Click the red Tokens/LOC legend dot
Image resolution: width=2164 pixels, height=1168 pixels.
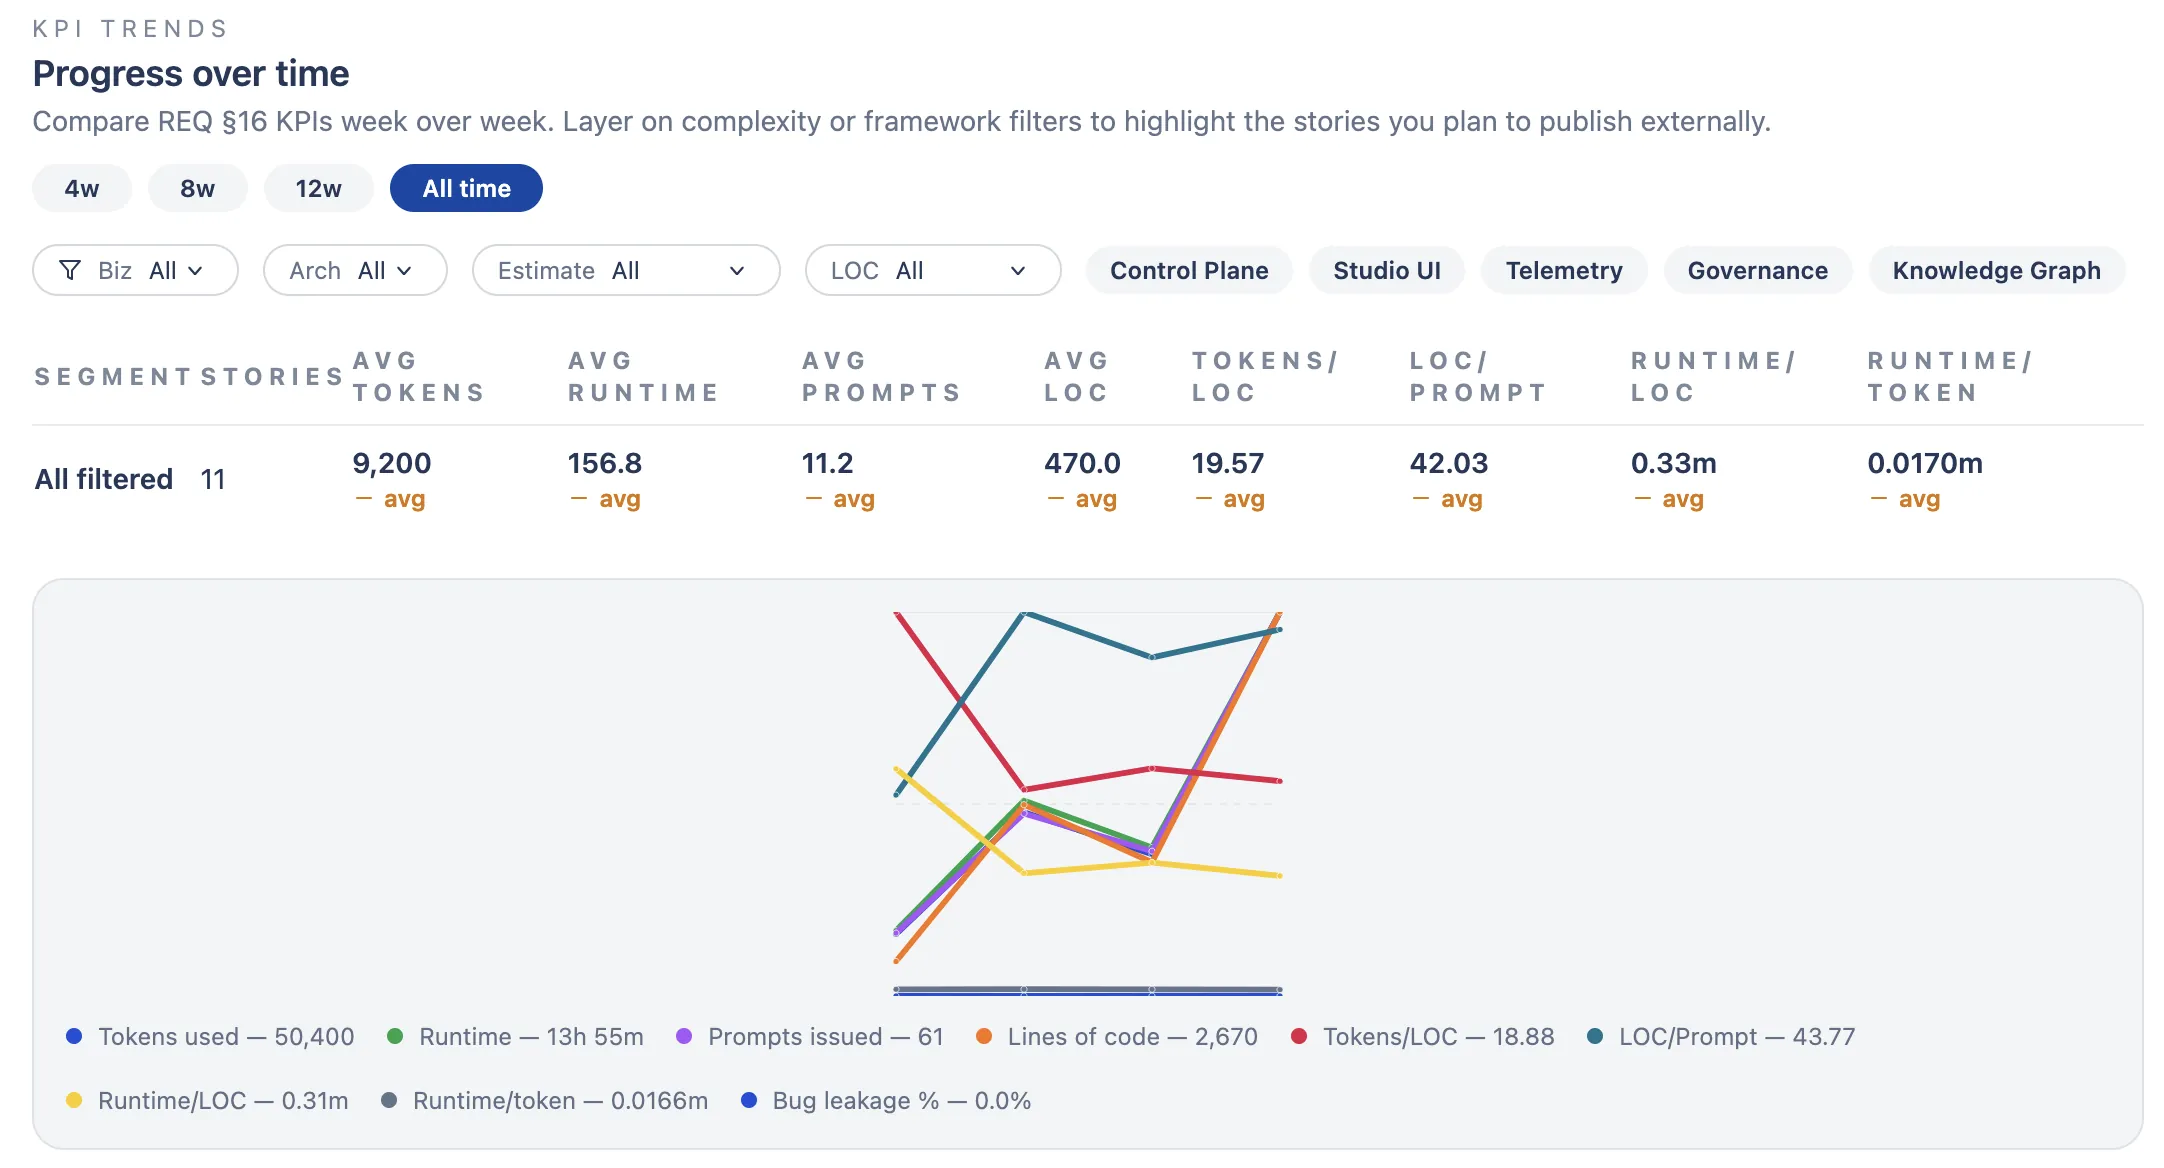coord(1299,1036)
